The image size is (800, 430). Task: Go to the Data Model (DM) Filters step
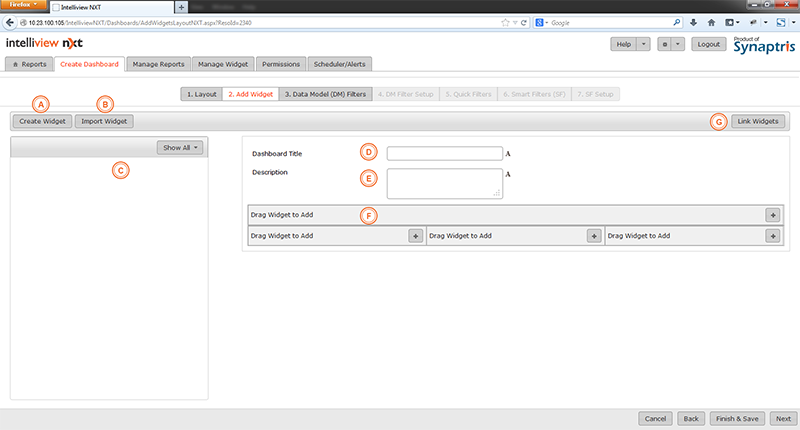click(x=325, y=94)
